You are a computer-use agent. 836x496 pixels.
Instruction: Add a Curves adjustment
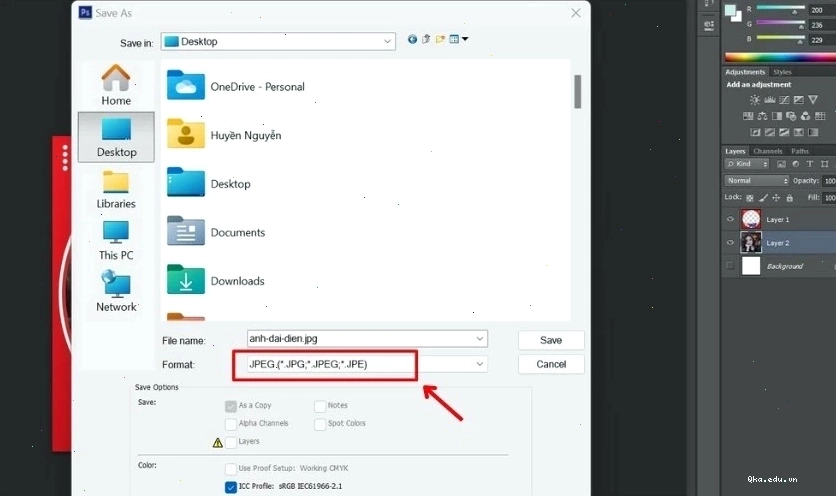point(784,100)
